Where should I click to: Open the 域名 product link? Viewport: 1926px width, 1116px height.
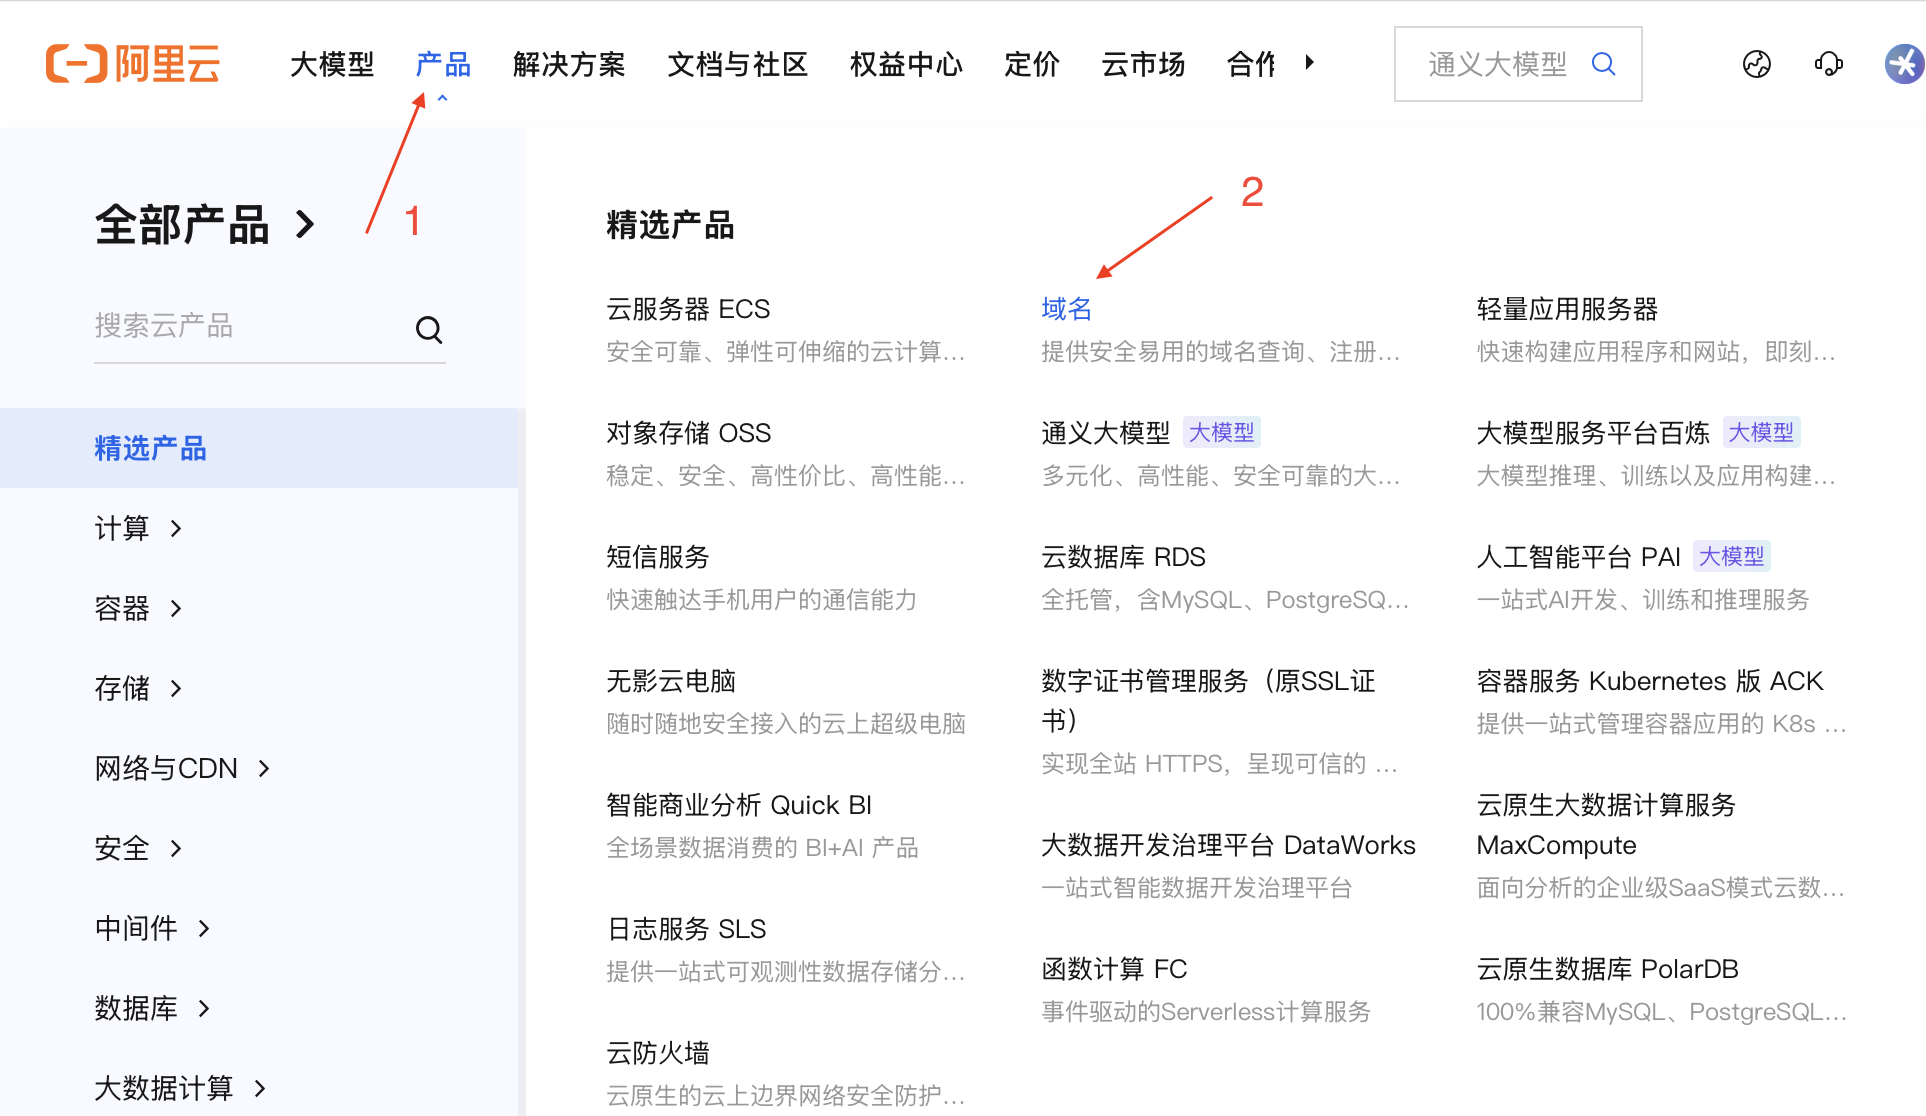point(1066,309)
